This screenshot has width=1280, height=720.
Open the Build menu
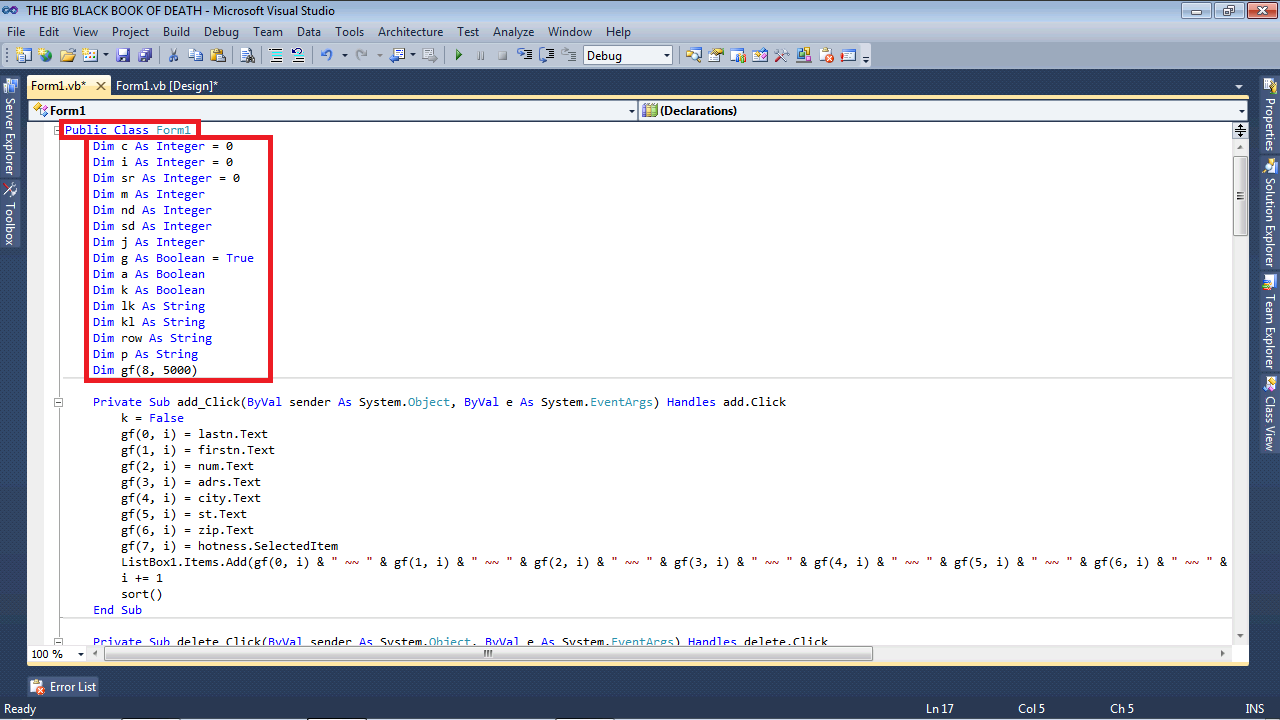click(176, 32)
